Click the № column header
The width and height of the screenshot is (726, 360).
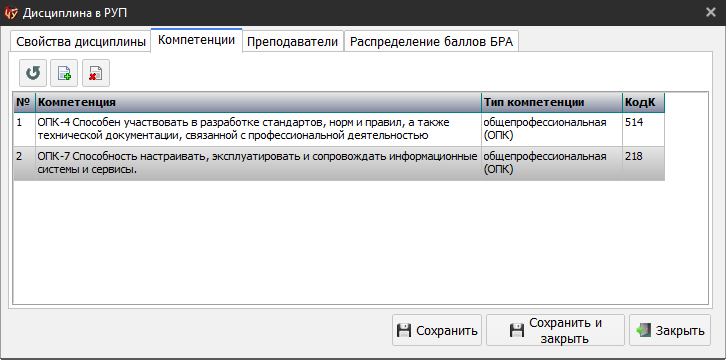pos(25,102)
